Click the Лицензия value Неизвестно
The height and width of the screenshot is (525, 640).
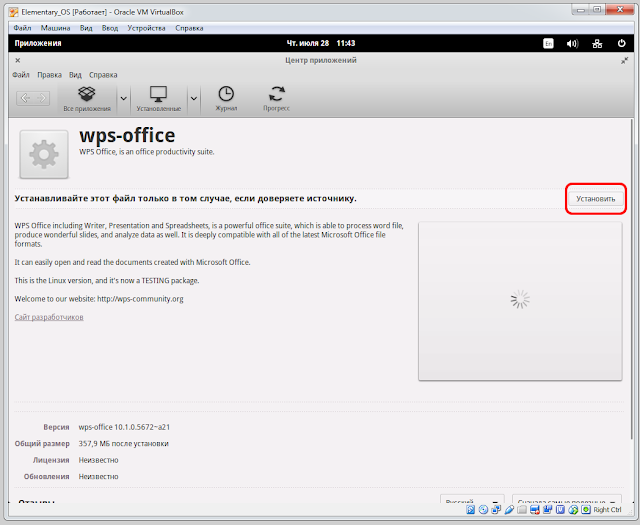click(x=98, y=460)
